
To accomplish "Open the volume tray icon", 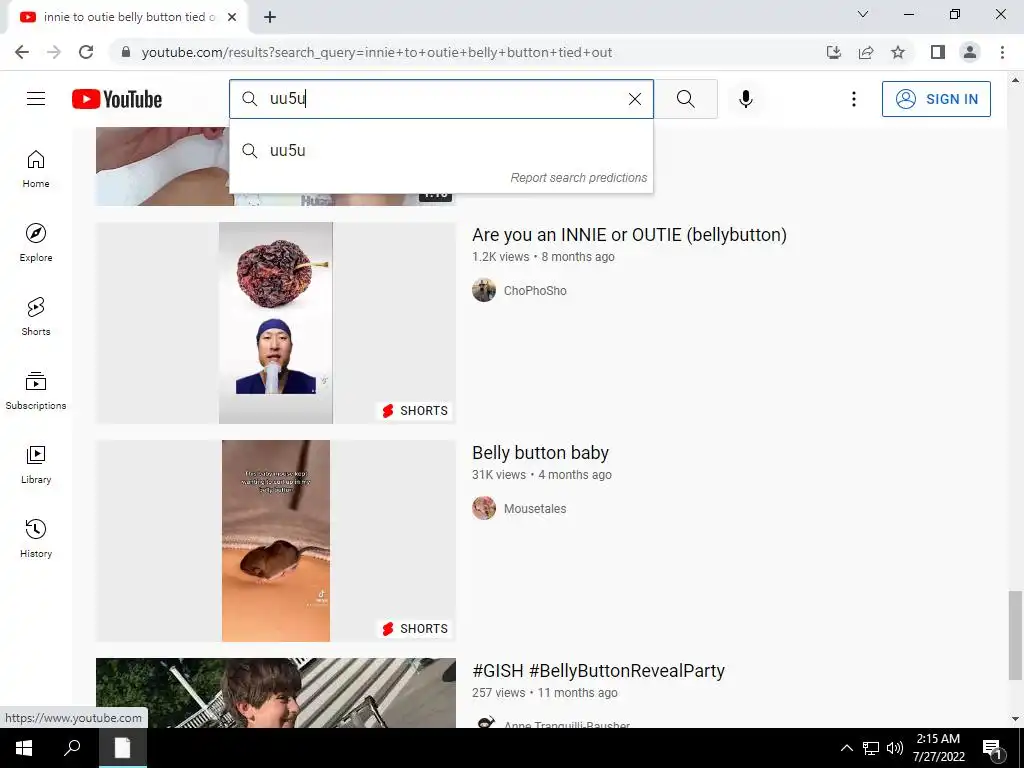I will point(895,748).
